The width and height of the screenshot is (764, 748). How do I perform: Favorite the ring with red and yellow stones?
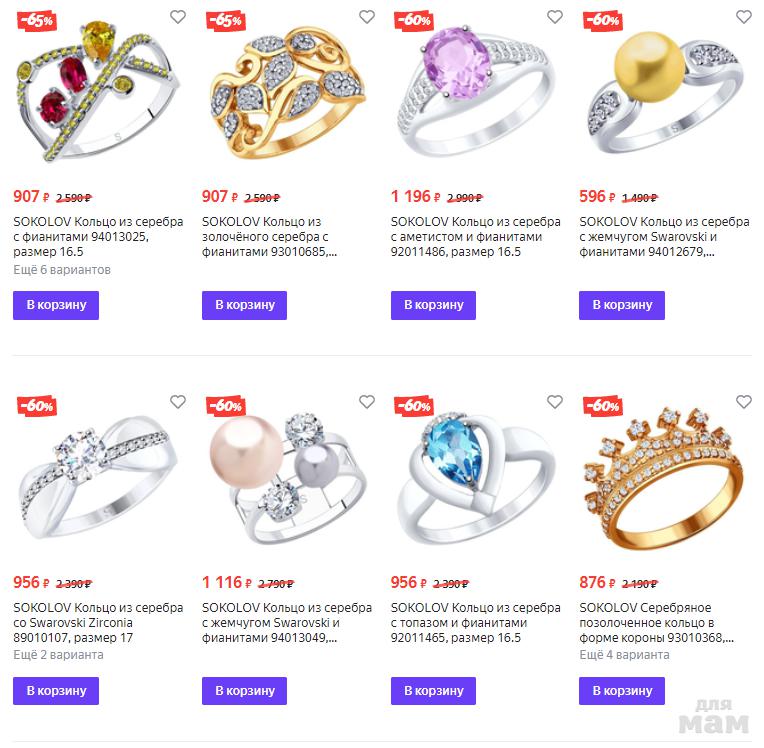178,17
